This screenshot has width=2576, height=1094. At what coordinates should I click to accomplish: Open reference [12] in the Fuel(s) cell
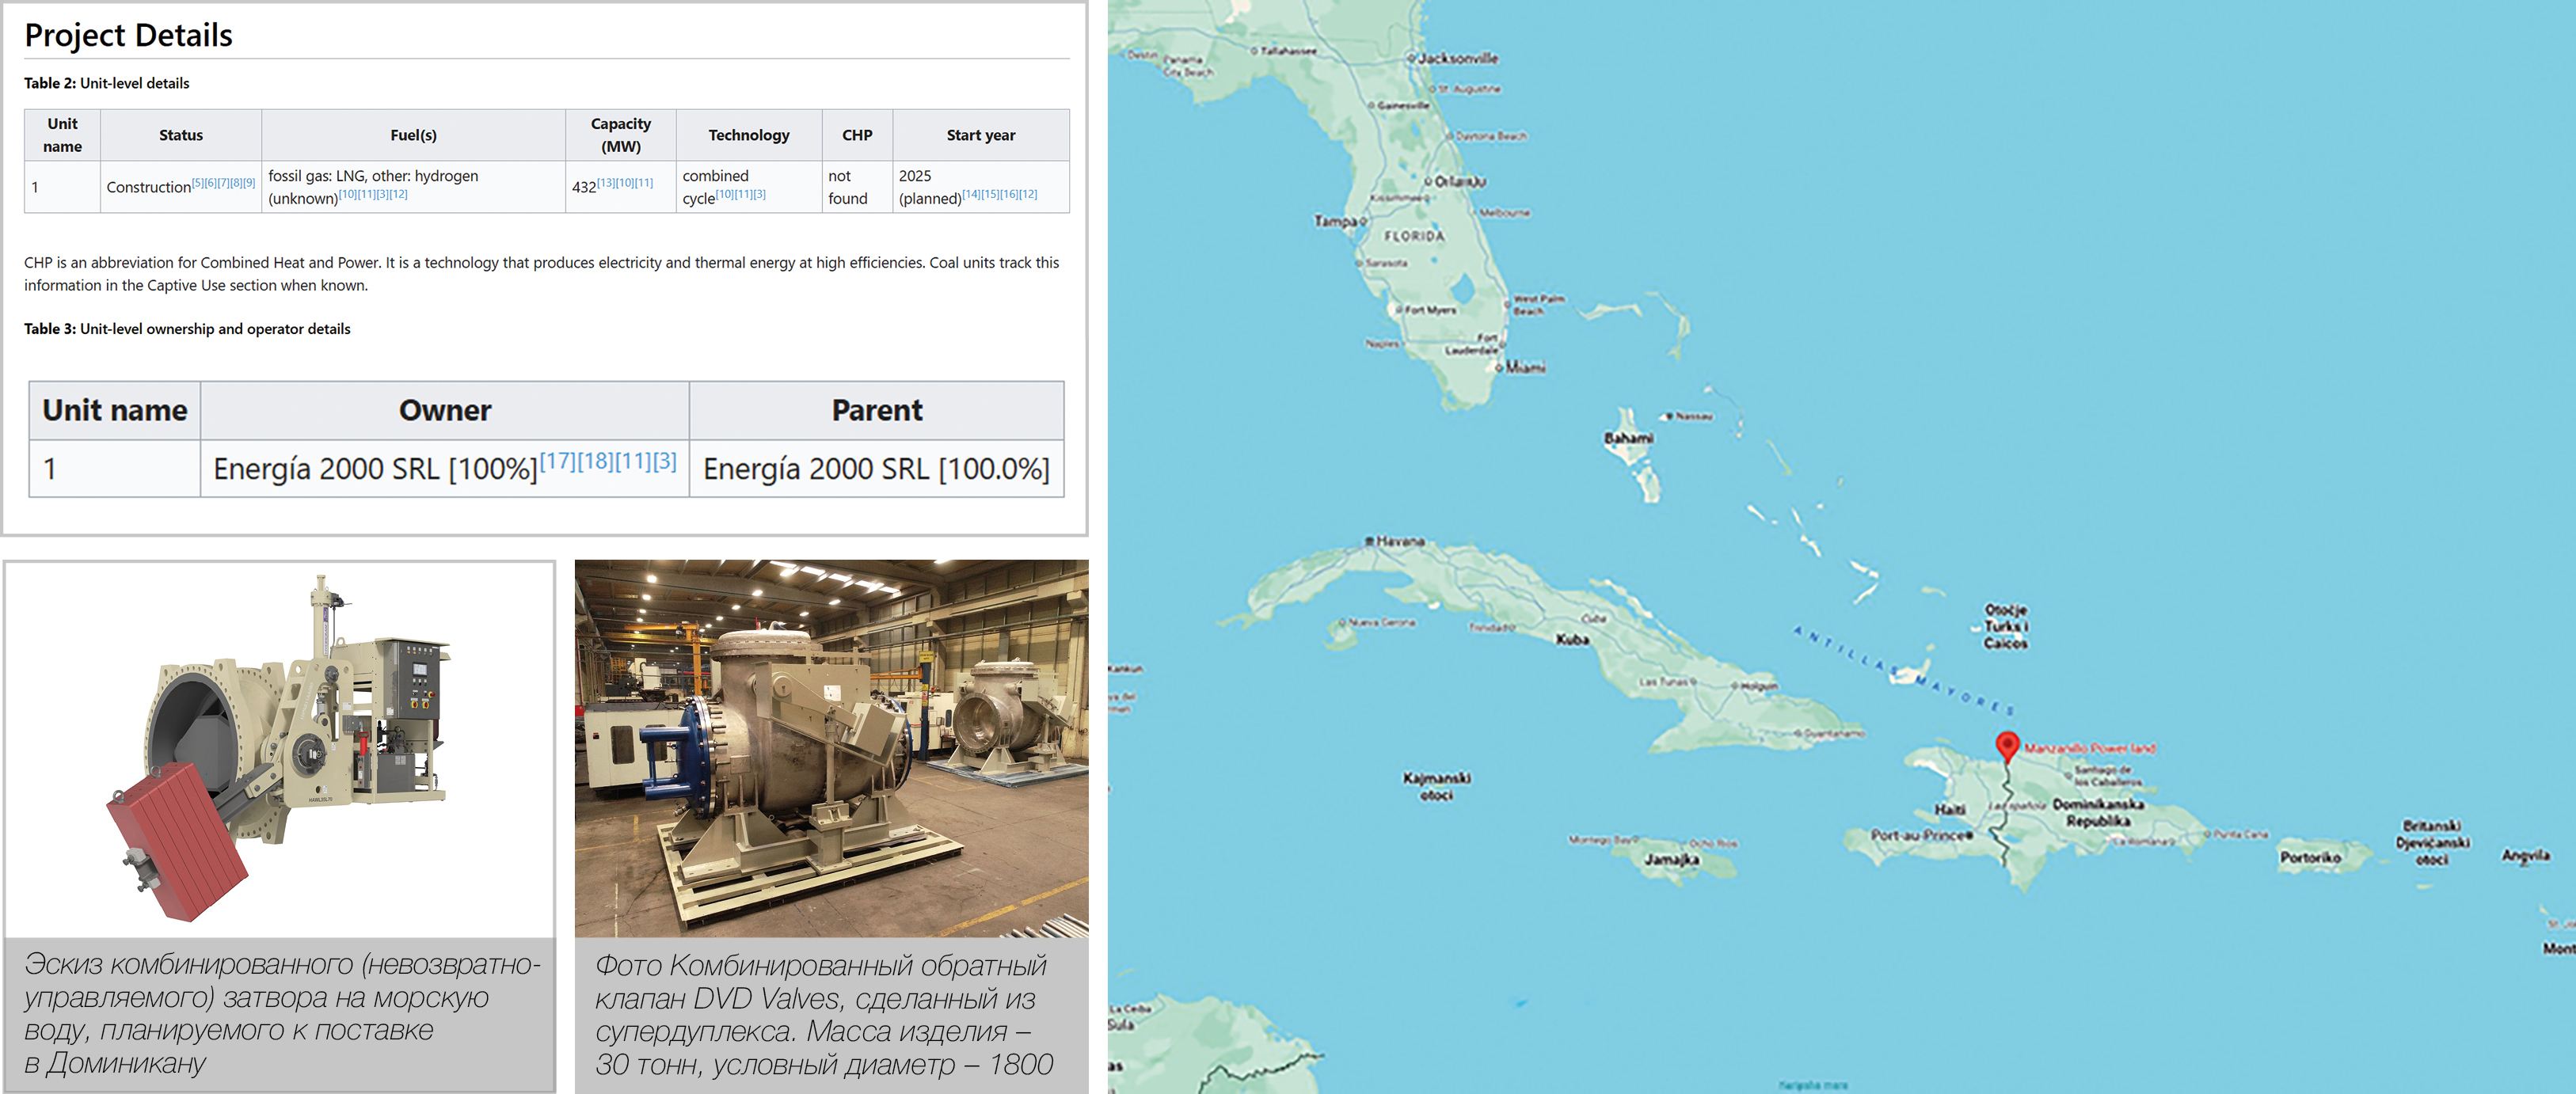click(398, 194)
